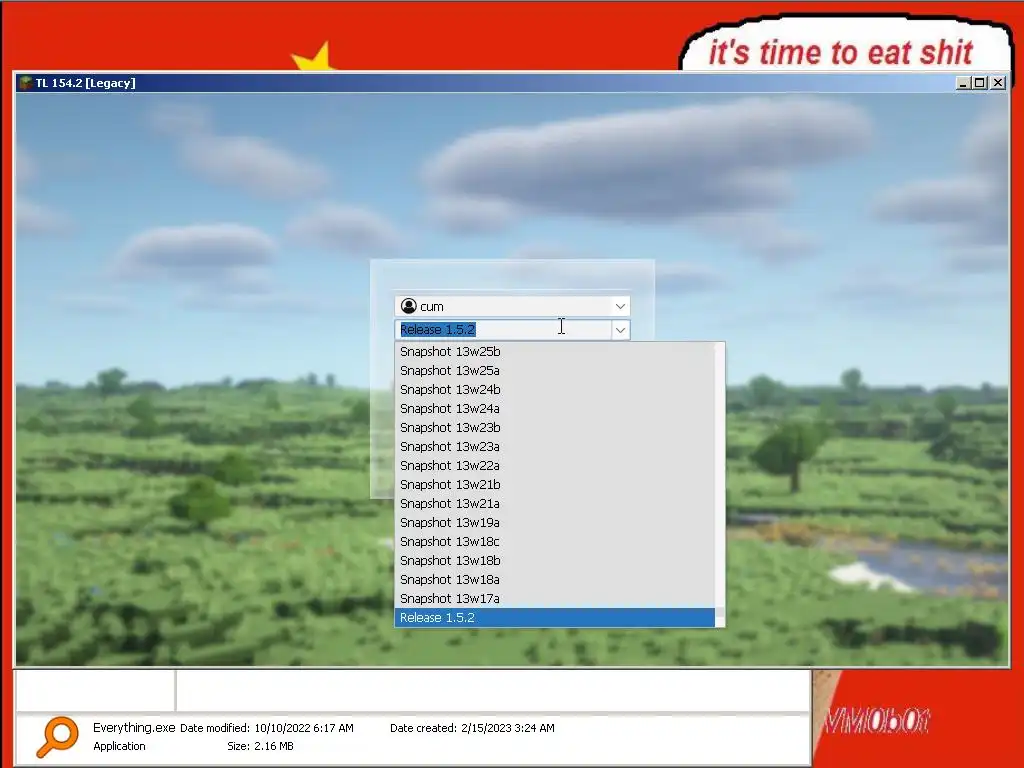Open the cum account dropdown arrow
Viewport: 1024px width, 768px height.
(x=620, y=306)
